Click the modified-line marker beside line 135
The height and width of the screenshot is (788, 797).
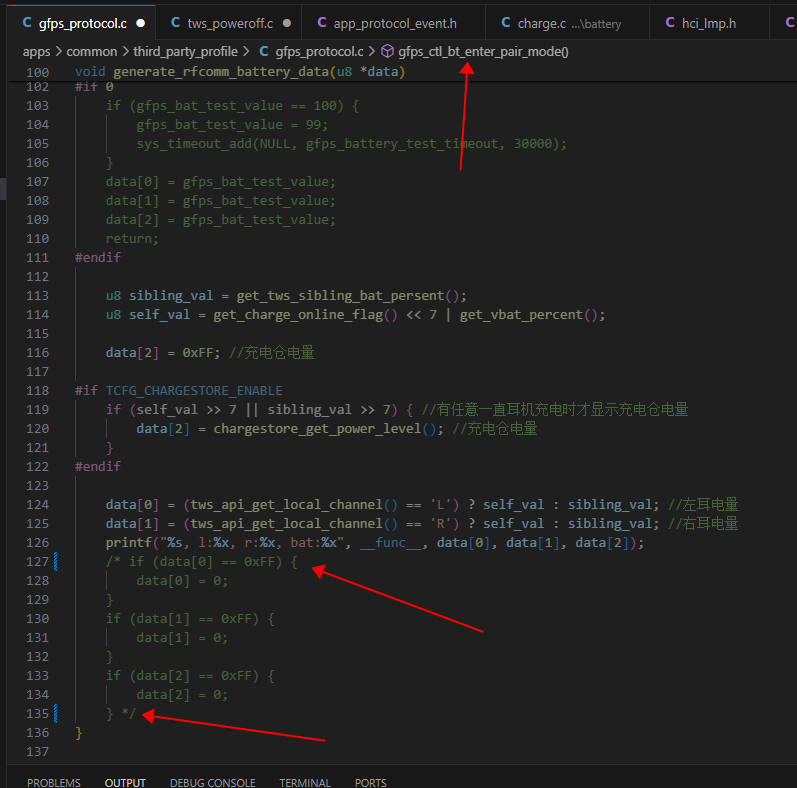tap(55, 714)
